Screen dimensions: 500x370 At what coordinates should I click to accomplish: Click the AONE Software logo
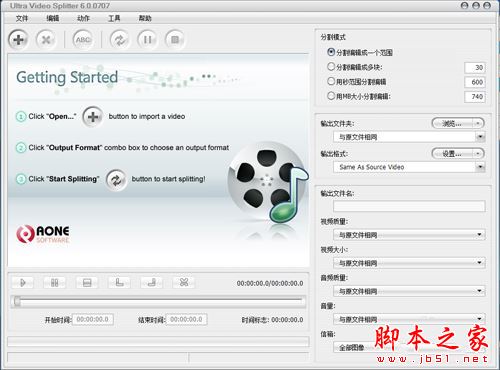(43, 234)
